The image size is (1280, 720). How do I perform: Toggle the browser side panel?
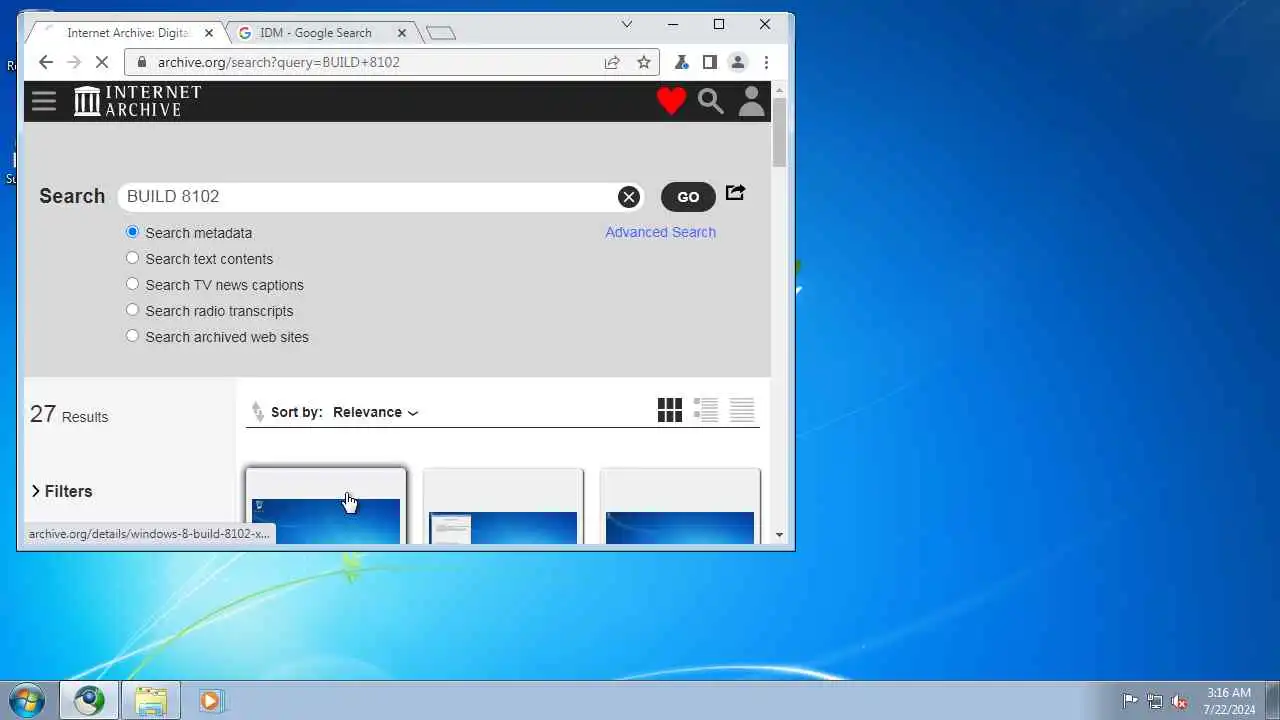[x=709, y=62]
